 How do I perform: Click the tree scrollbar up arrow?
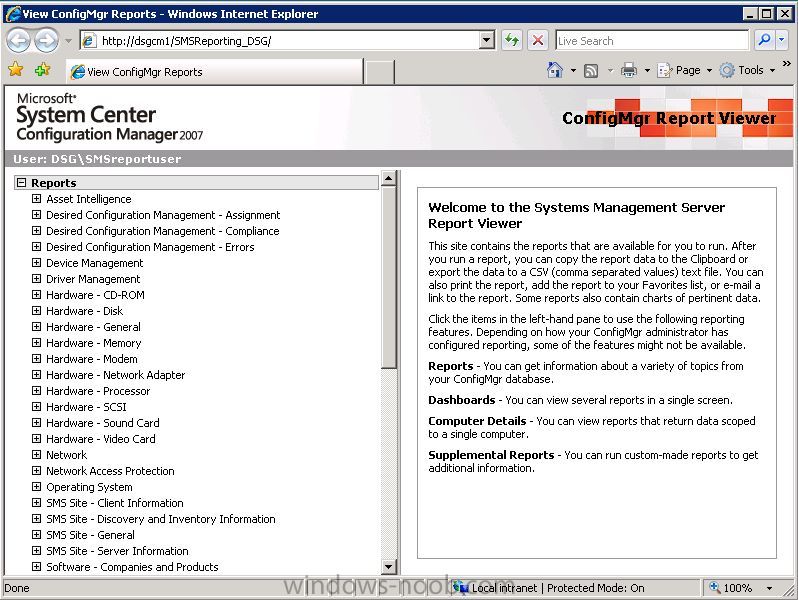coord(388,178)
